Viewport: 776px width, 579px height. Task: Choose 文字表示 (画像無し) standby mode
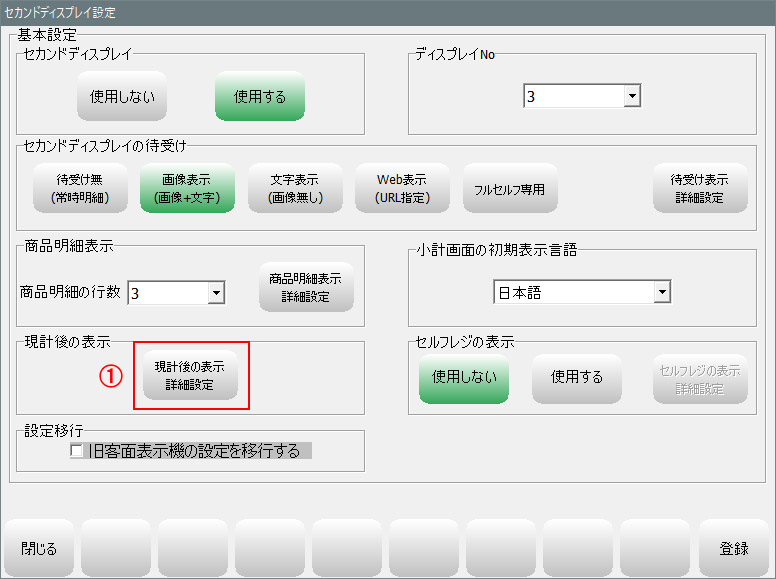pos(295,188)
